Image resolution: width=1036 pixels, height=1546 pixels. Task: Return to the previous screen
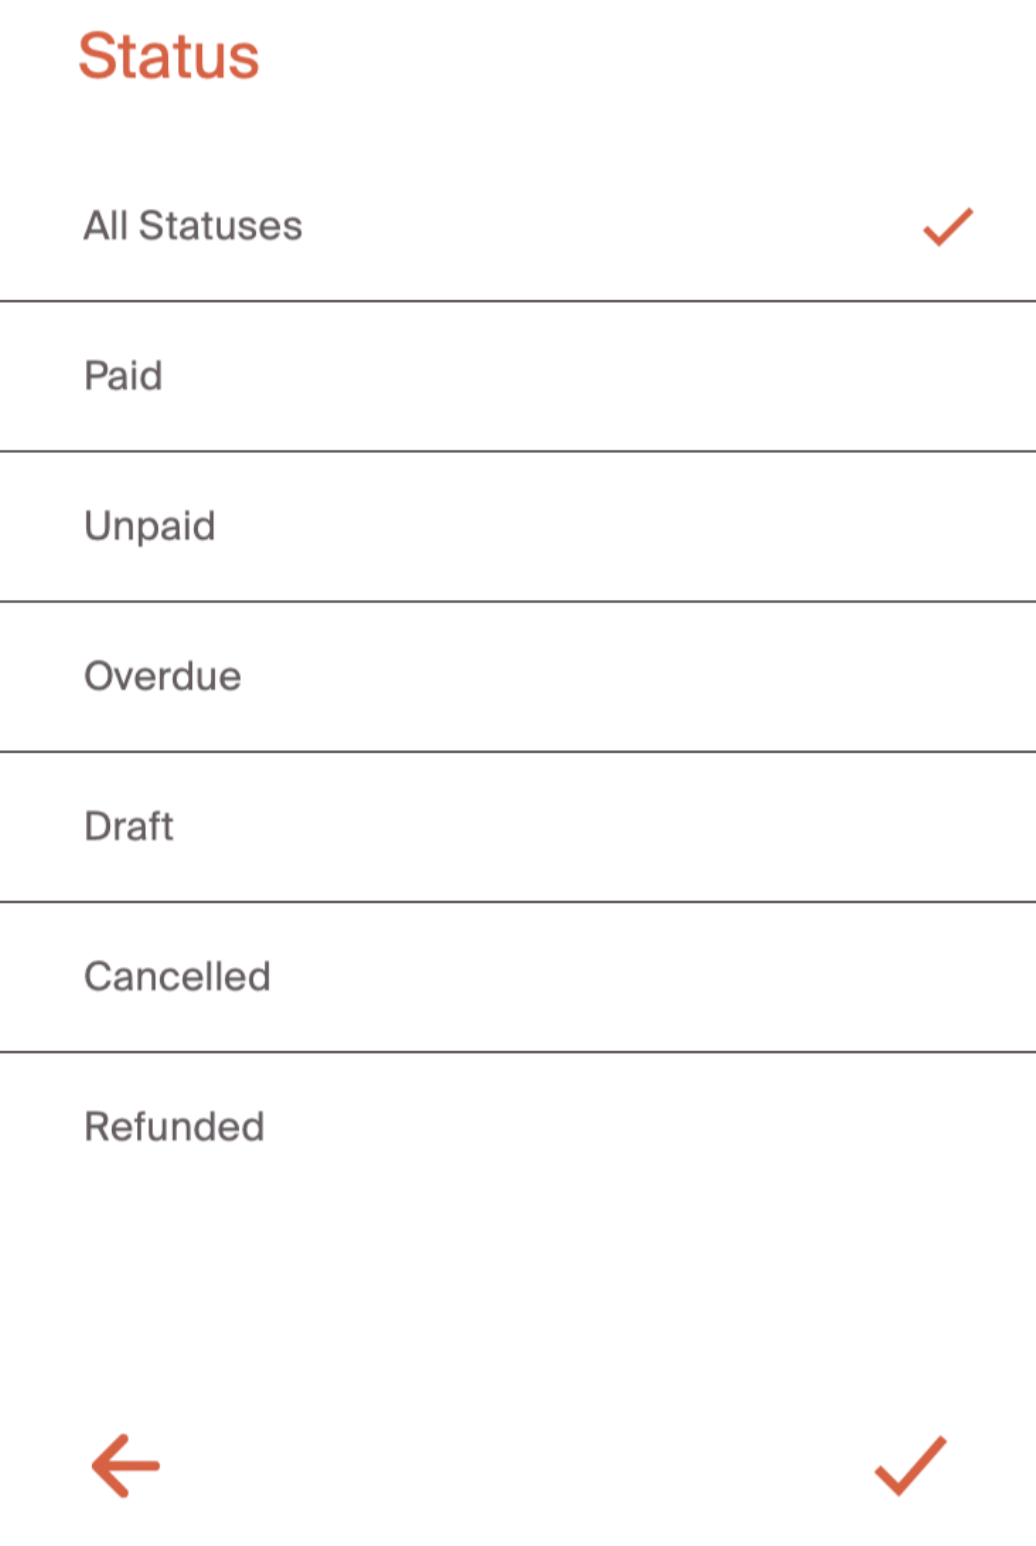pos(126,1466)
